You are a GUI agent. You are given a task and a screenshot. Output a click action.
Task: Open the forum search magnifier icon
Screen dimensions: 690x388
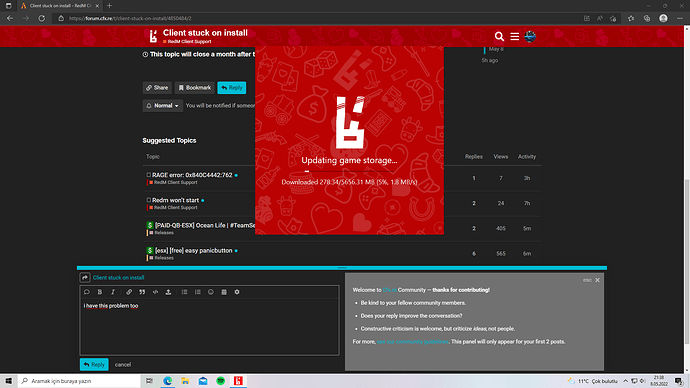pyautogui.click(x=499, y=37)
